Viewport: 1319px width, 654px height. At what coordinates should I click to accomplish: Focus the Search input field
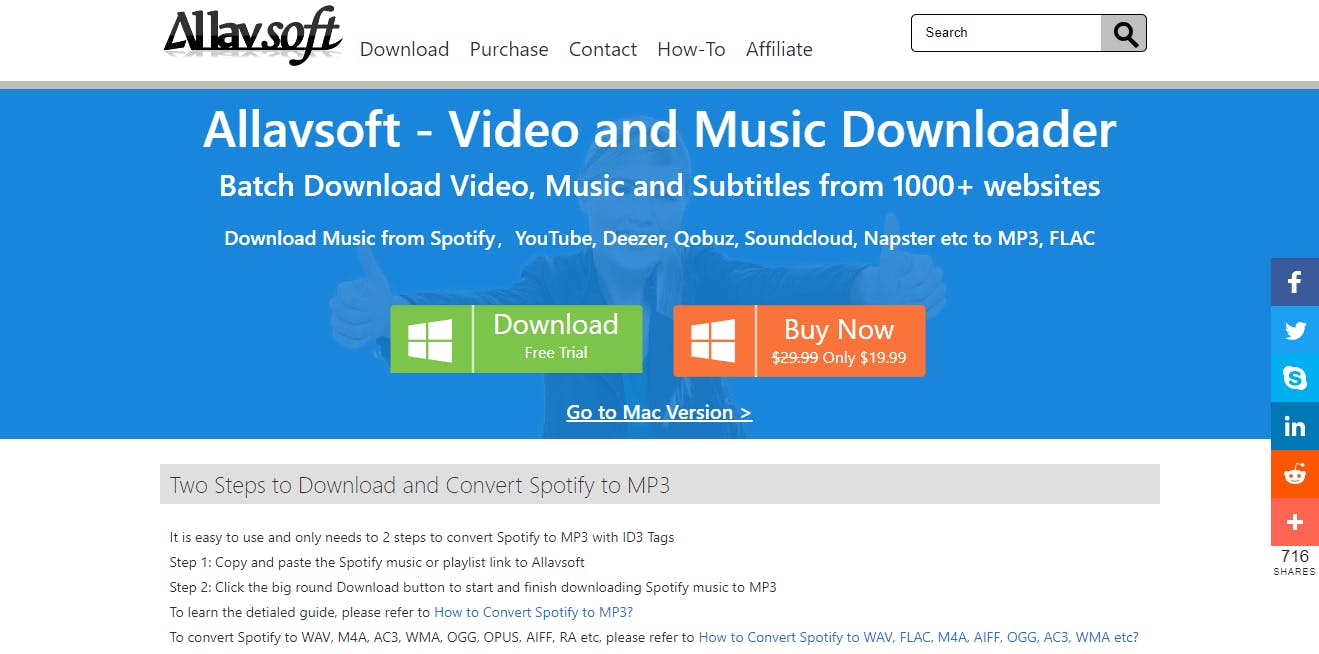click(x=1006, y=33)
